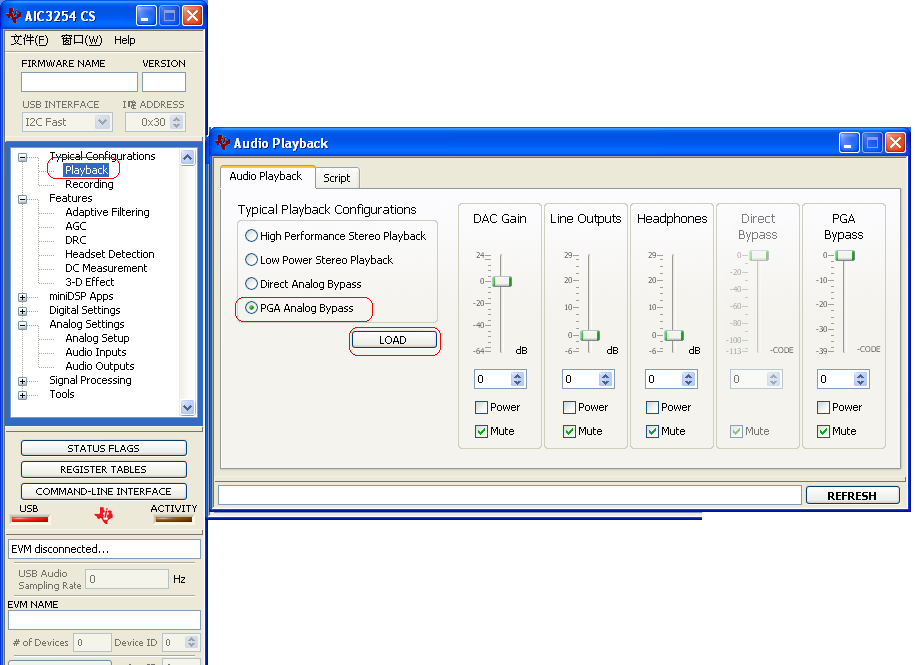The width and height of the screenshot is (915, 665).
Task: Click the AIC3254 CS title bar icon
Action: tap(13, 16)
